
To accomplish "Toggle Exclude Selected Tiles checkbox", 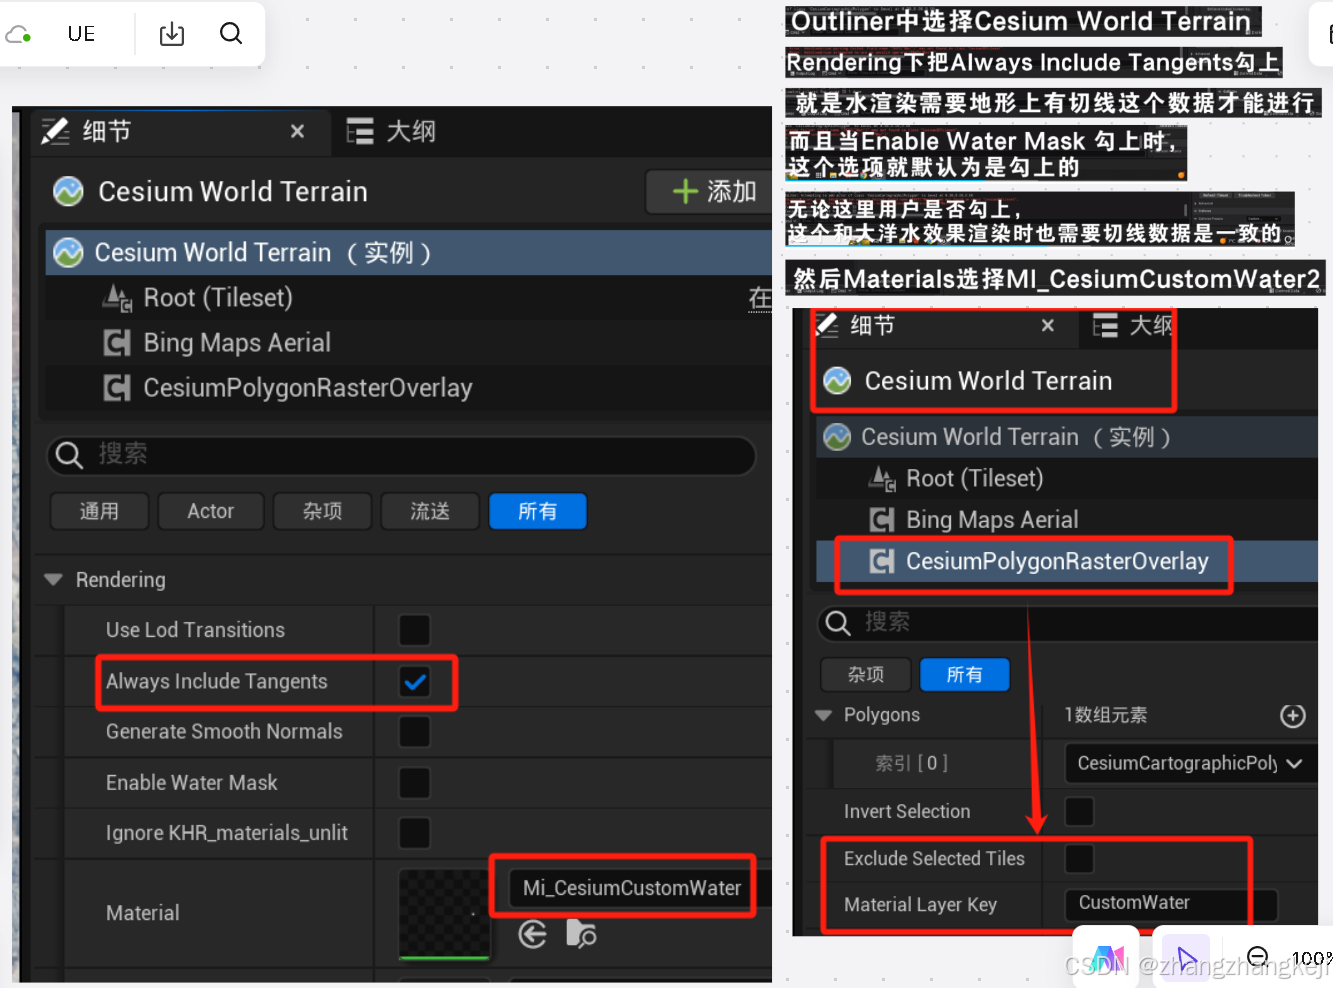I will (1079, 858).
